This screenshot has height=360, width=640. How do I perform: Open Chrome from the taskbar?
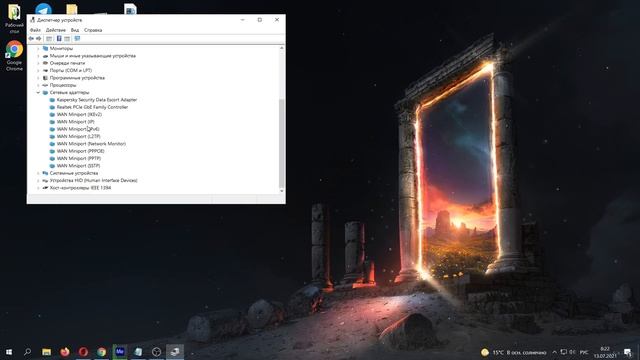pos(102,352)
